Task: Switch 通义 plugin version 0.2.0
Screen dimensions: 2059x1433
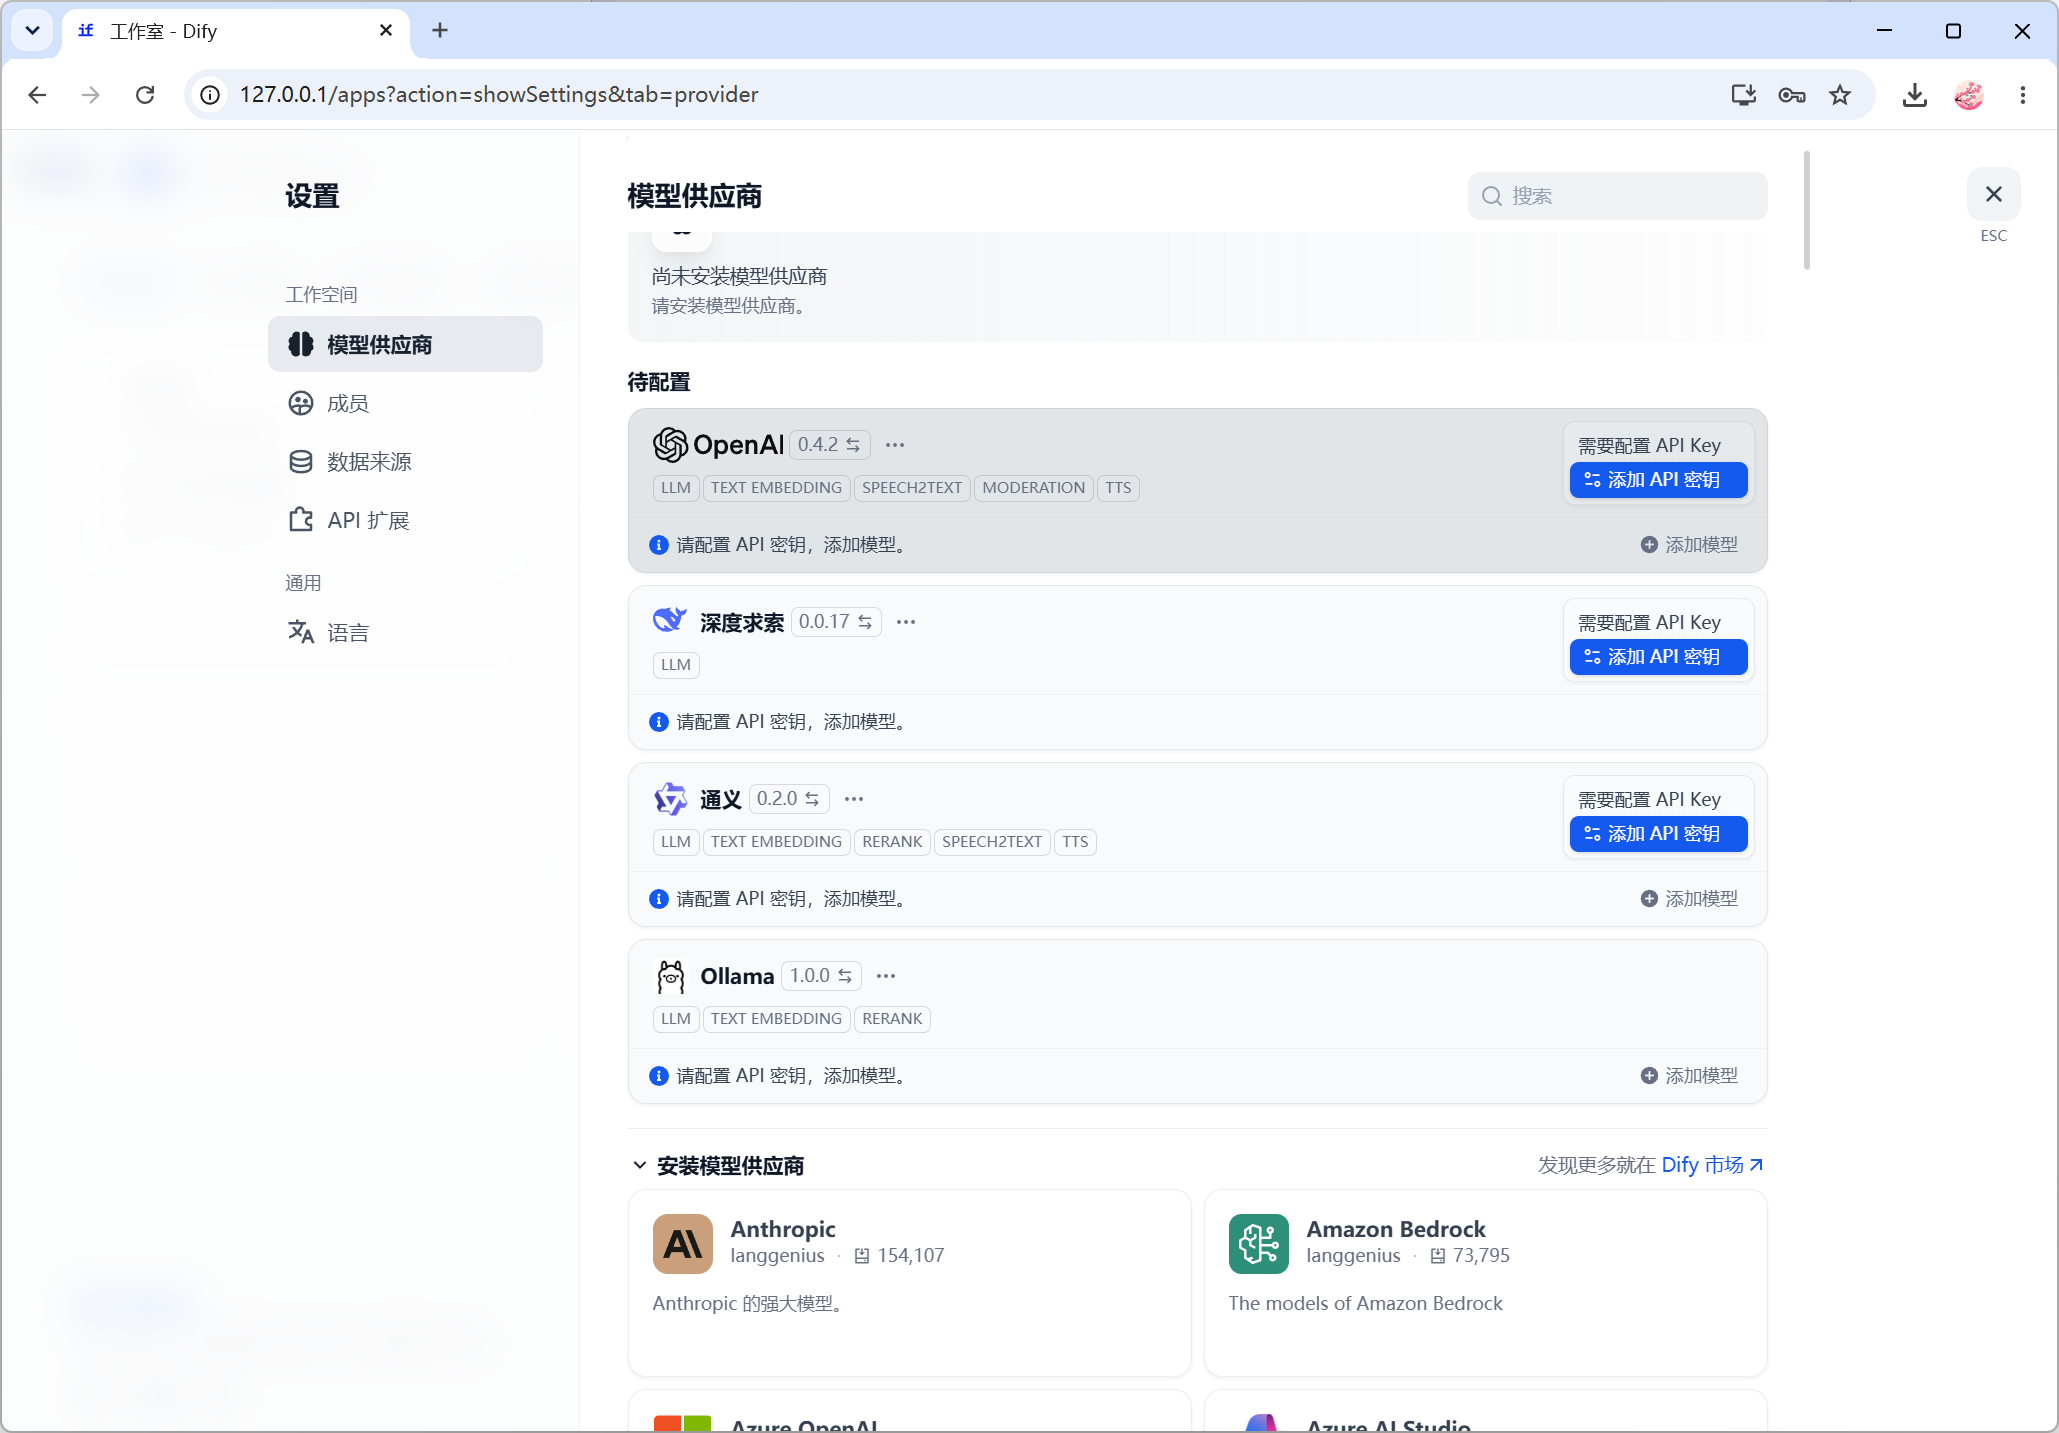Action: click(789, 799)
